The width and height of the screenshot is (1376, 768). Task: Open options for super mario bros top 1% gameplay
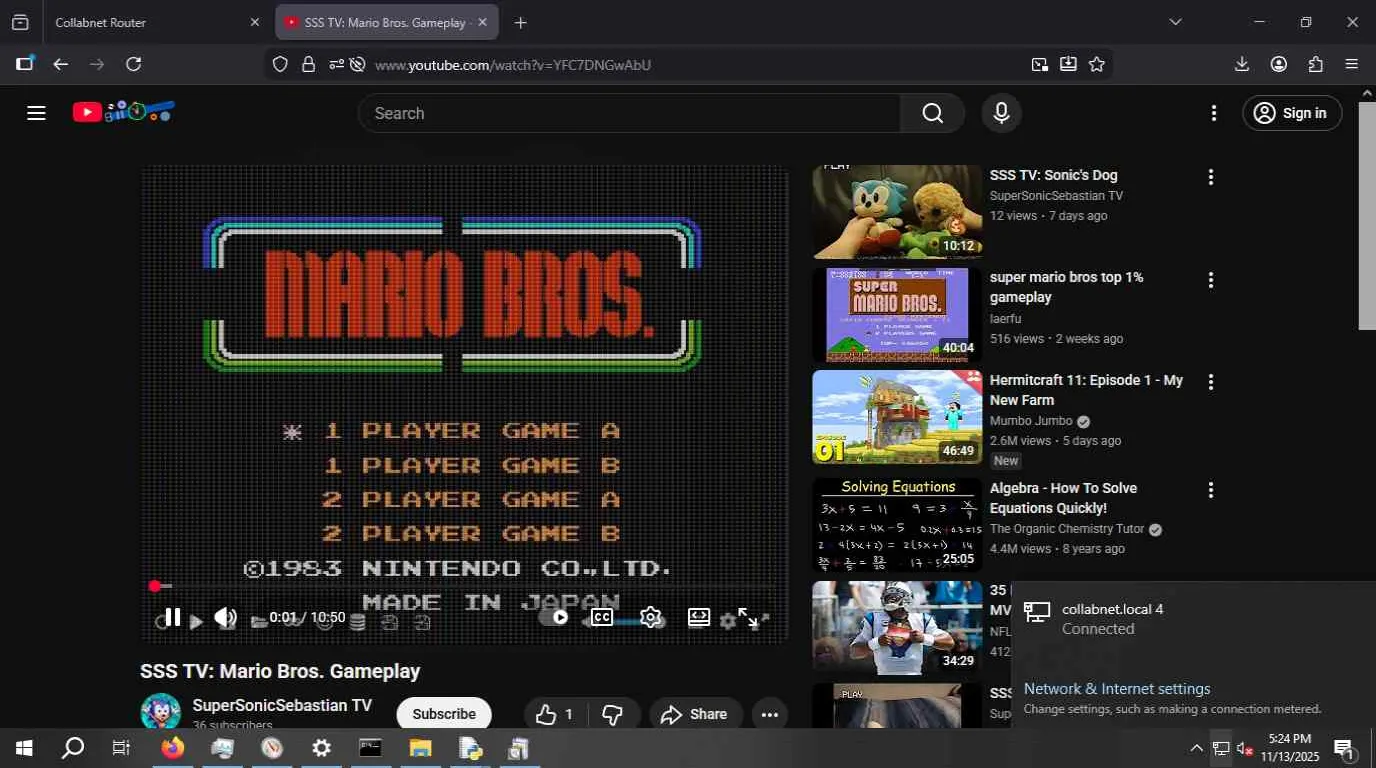coord(1210,280)
